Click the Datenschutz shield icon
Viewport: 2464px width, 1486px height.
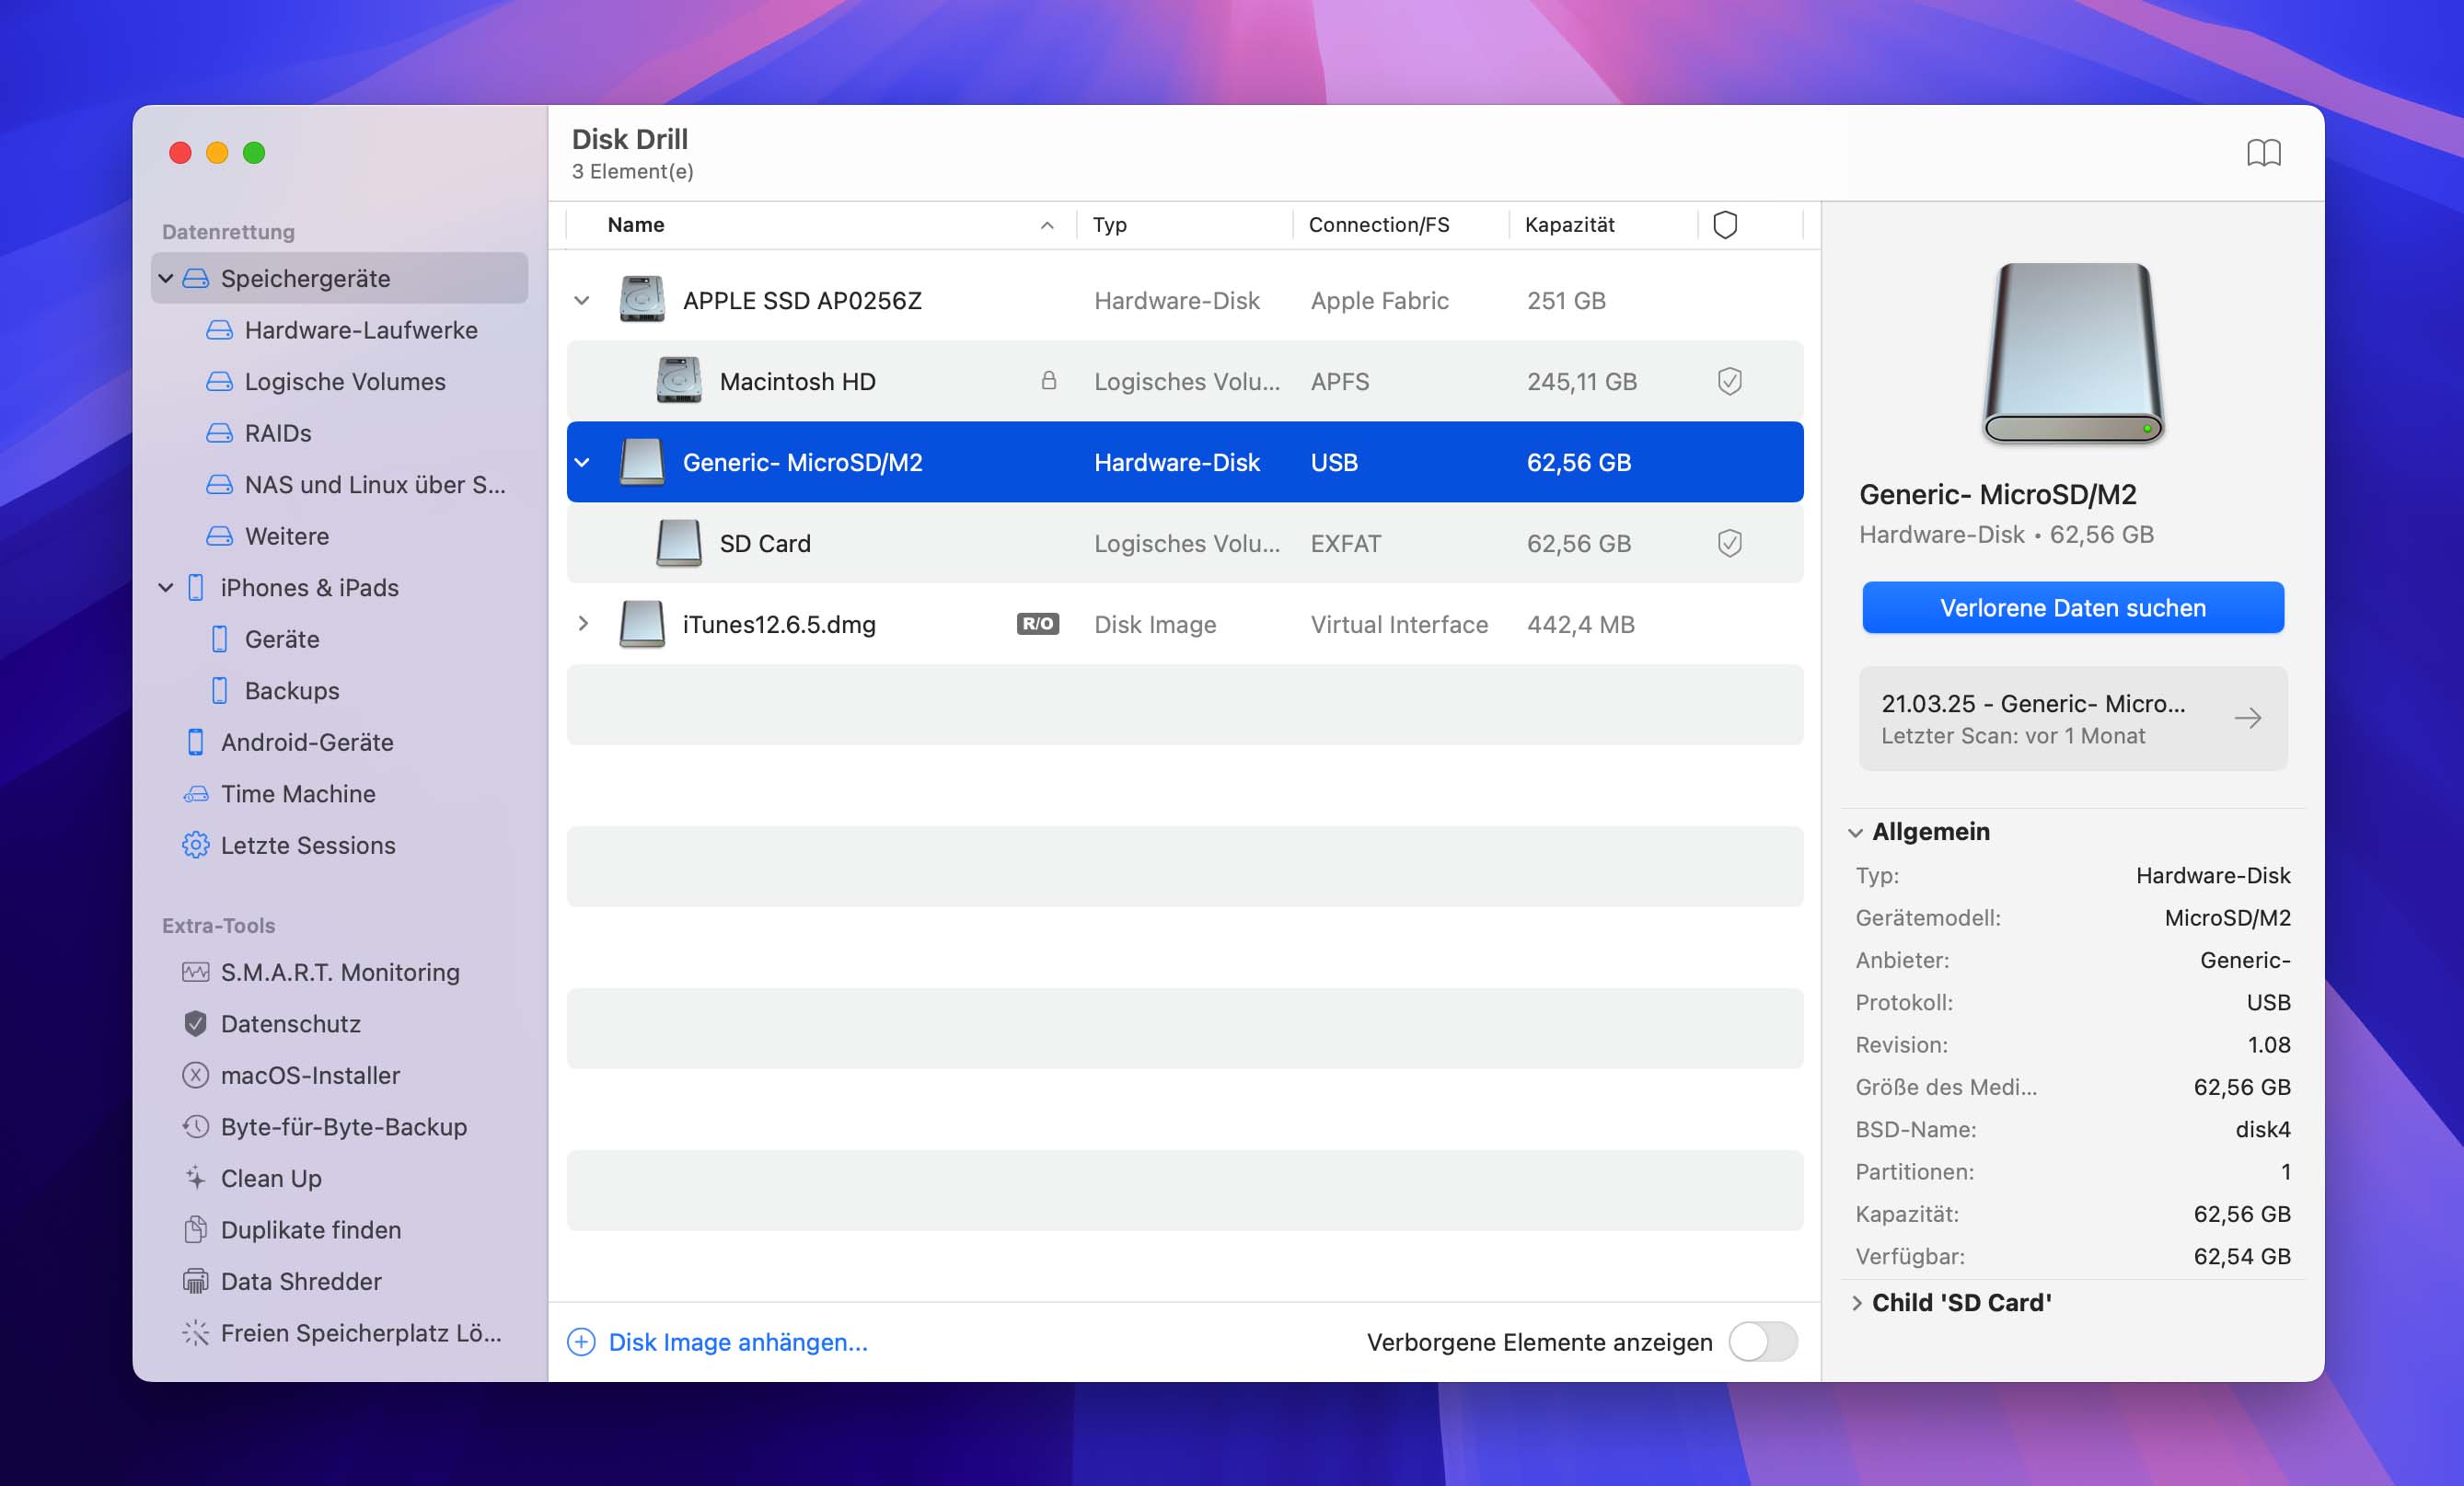[196, 1023]
